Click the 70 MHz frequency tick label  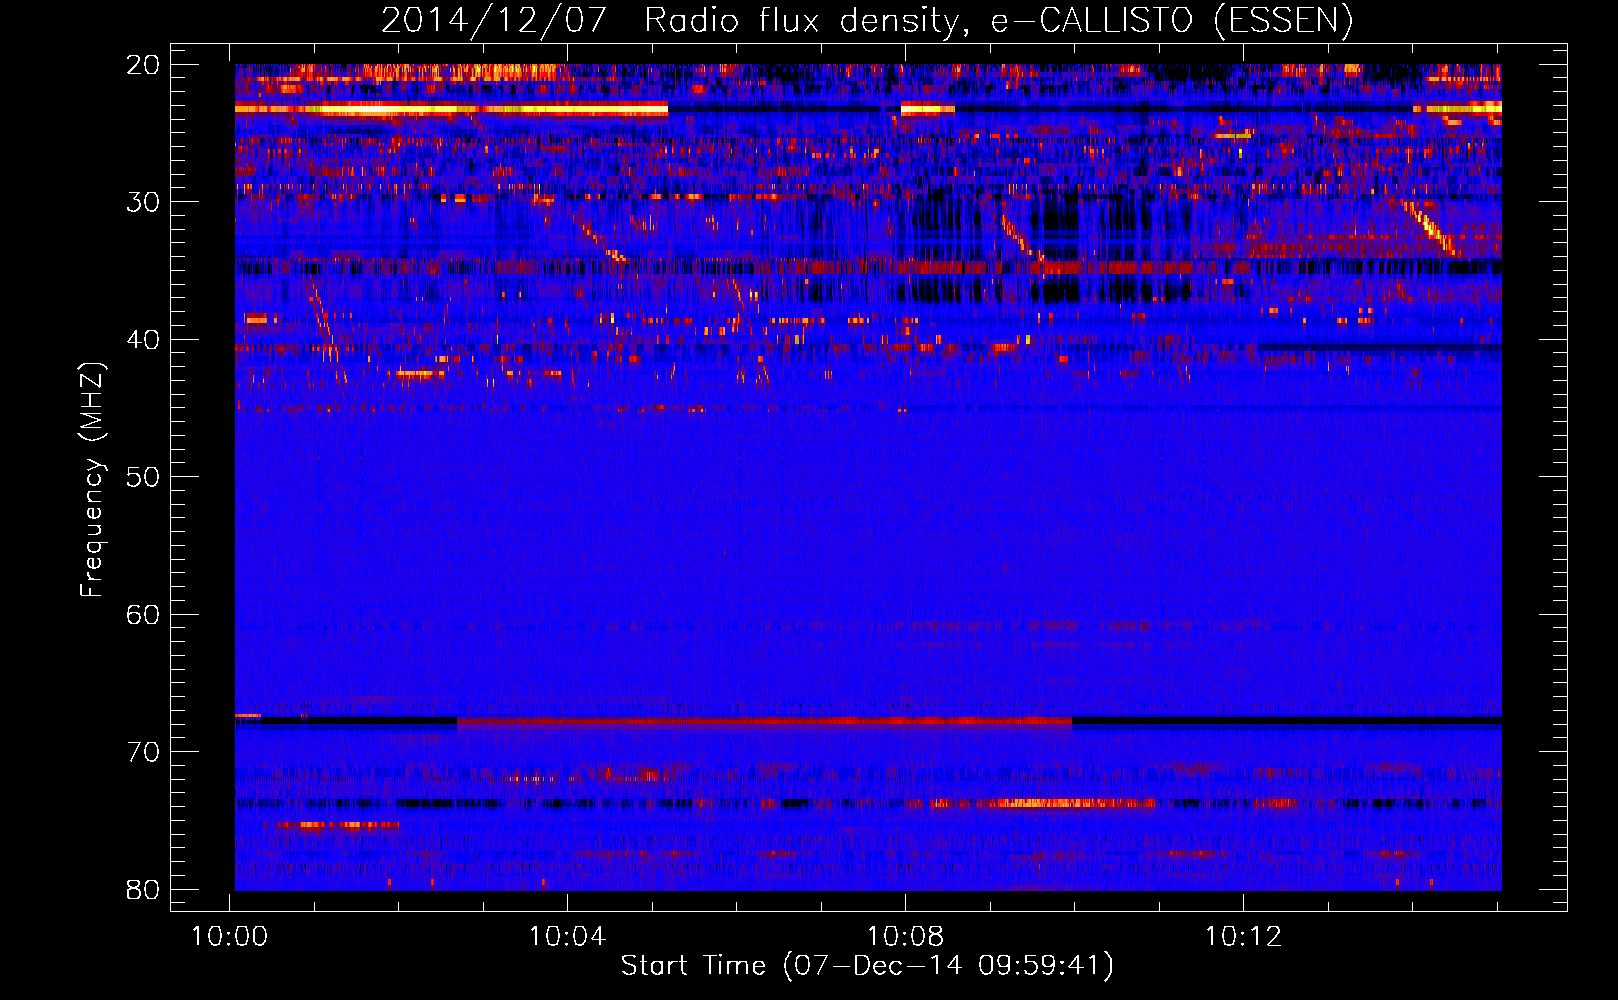point(143,752)
